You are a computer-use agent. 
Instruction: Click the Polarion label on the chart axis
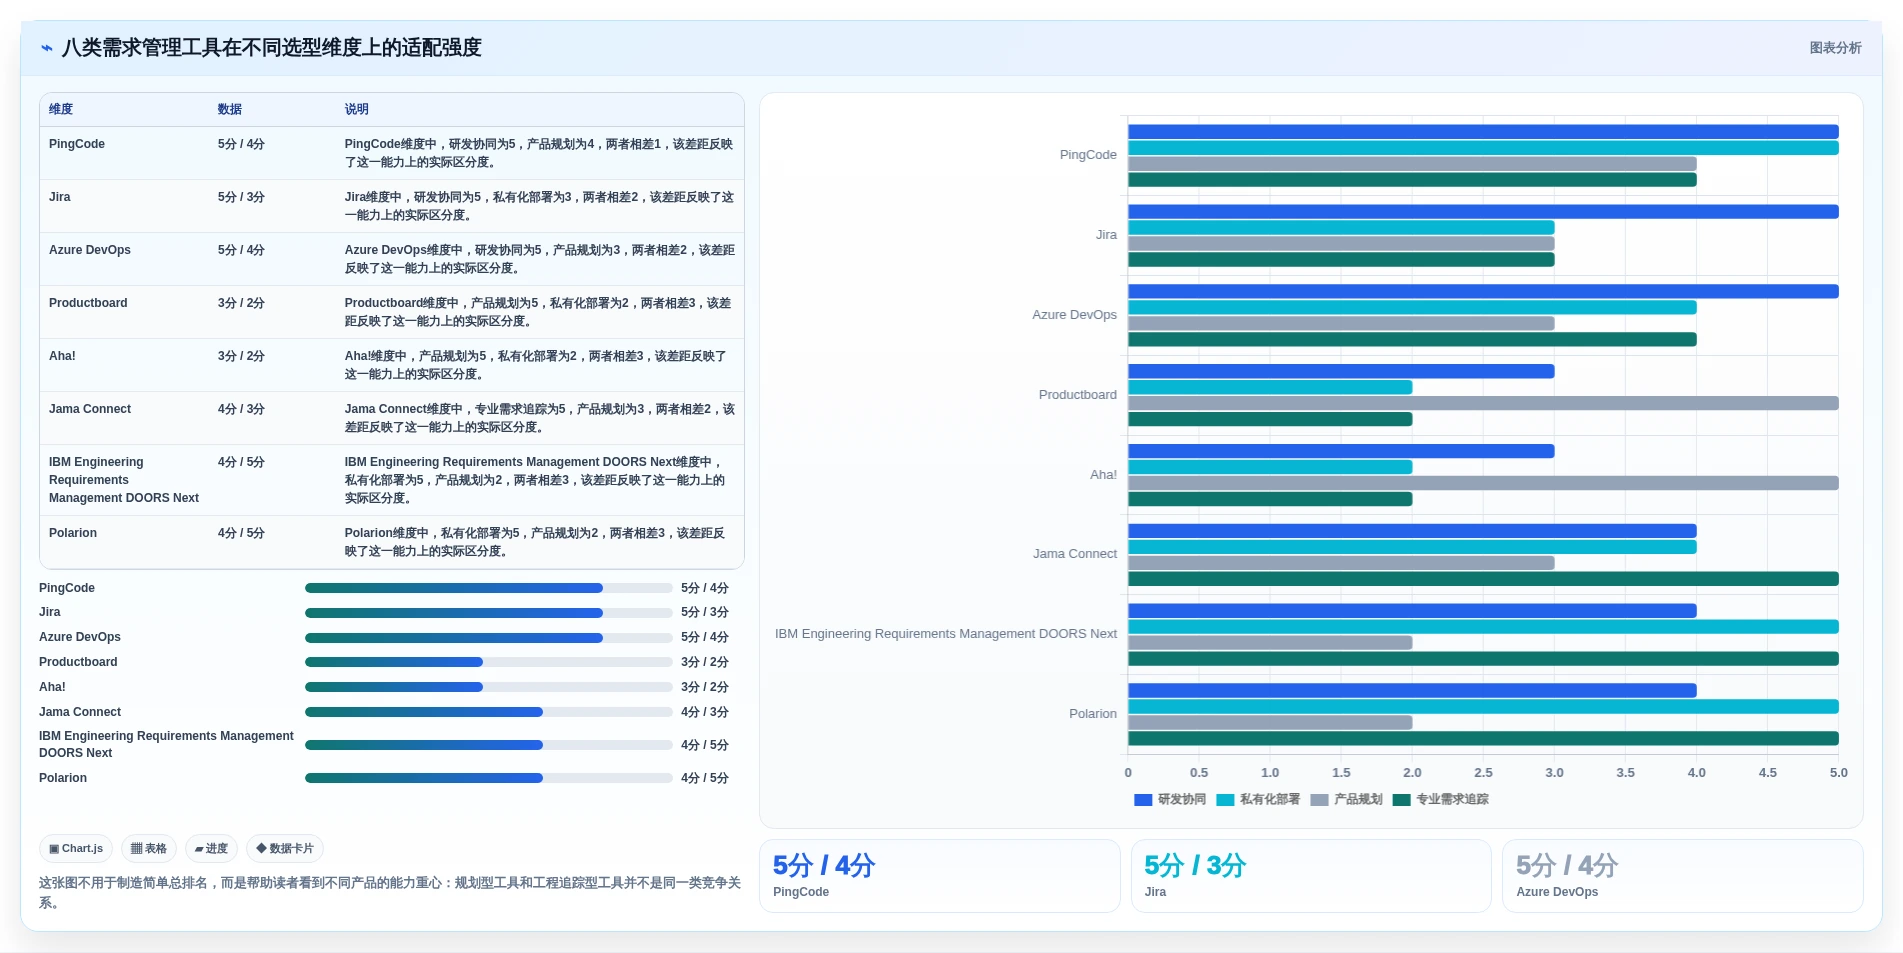click(x=1093, y=714)
